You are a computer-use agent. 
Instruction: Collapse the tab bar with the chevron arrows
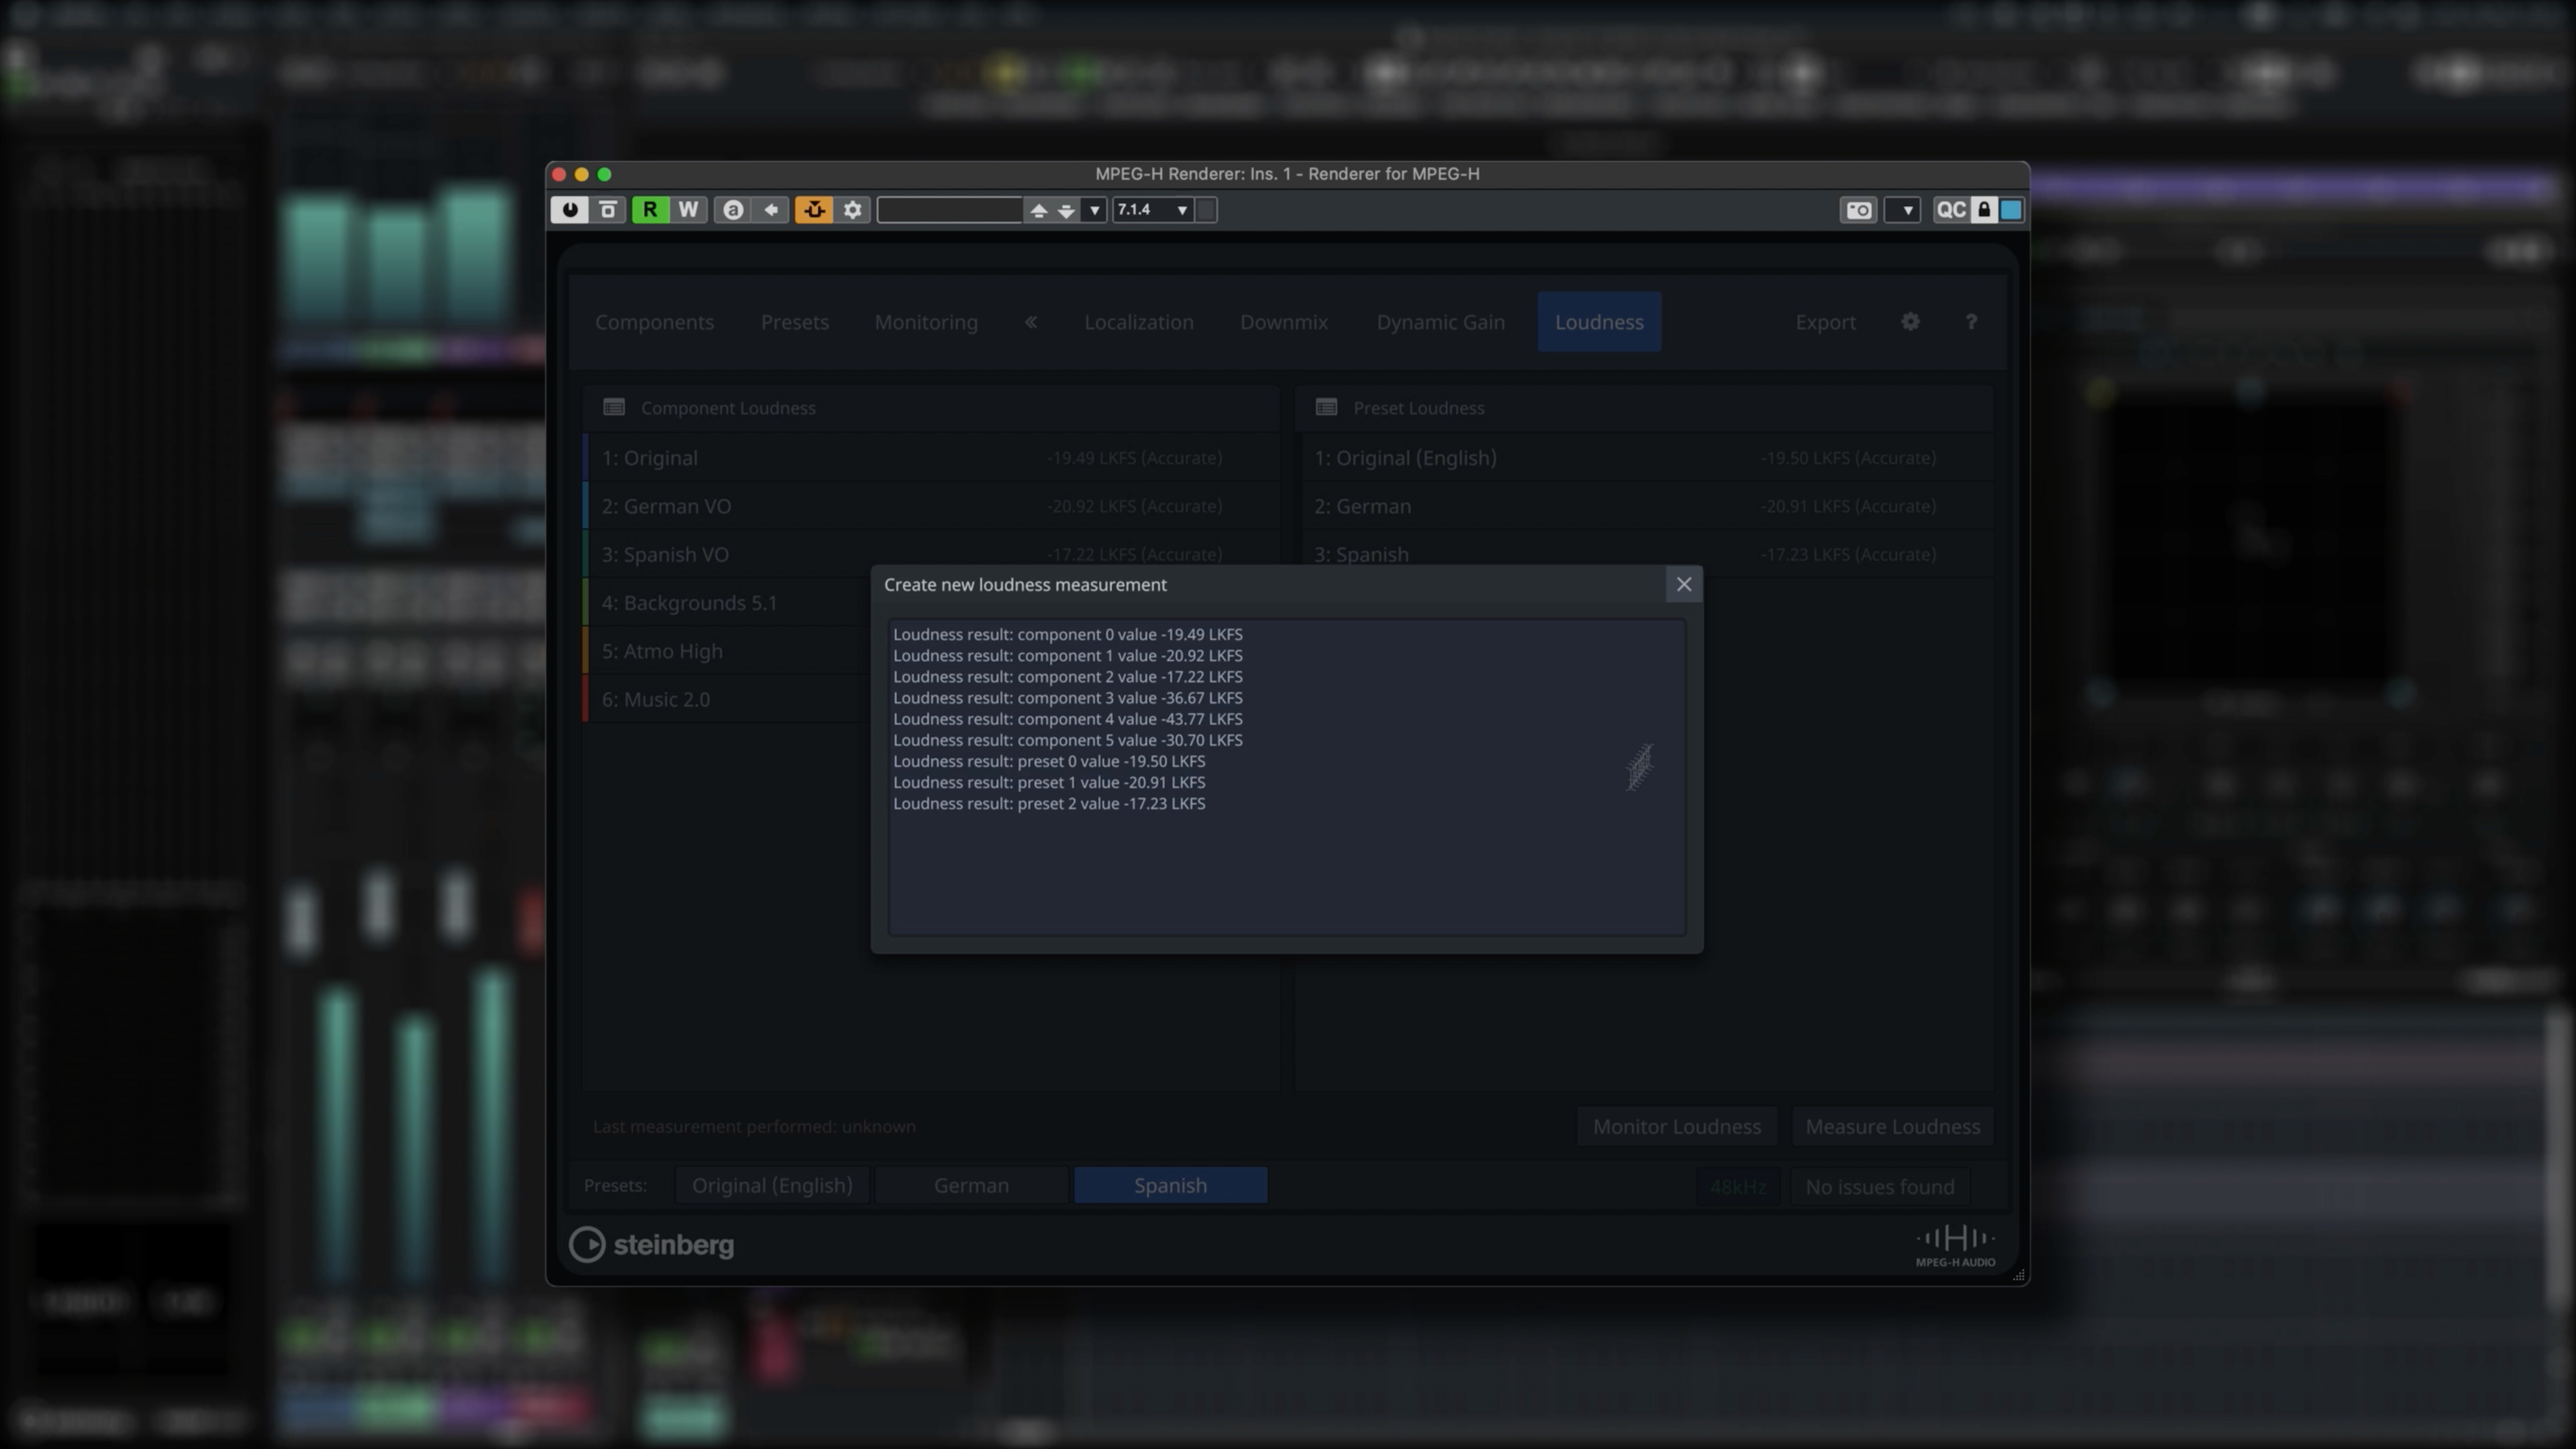(x=1030, y=322)
